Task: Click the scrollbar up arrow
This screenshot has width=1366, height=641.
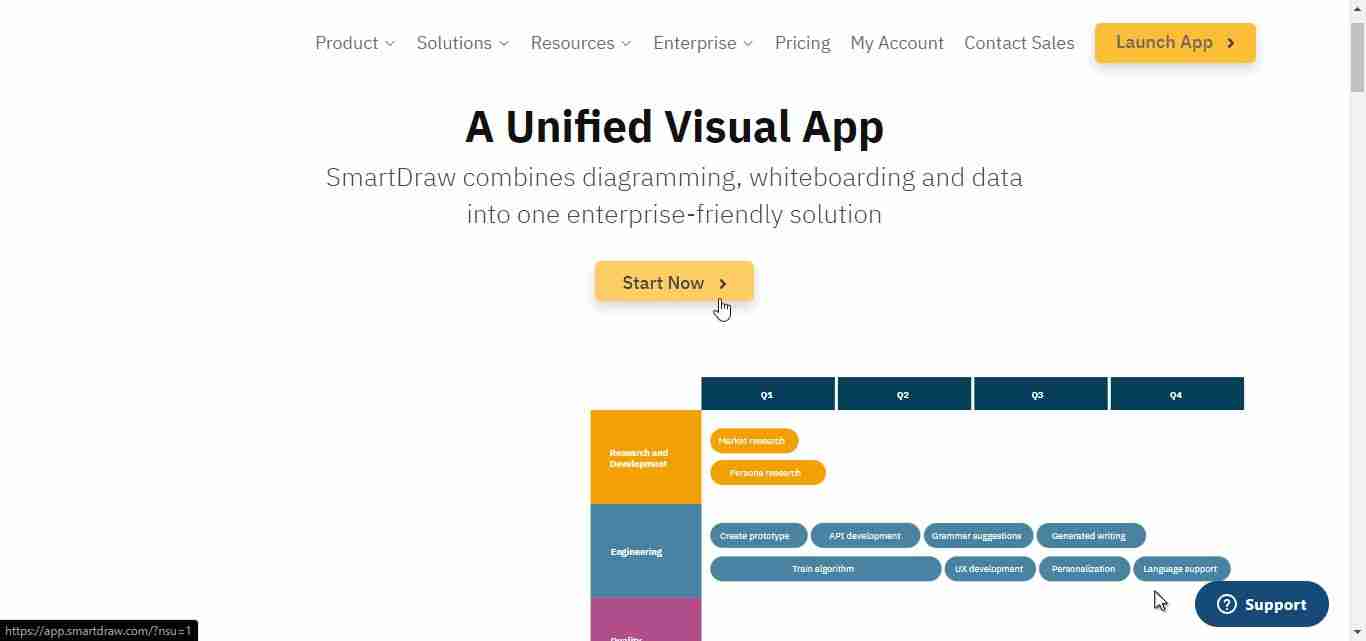Action: click(1357, 8)
